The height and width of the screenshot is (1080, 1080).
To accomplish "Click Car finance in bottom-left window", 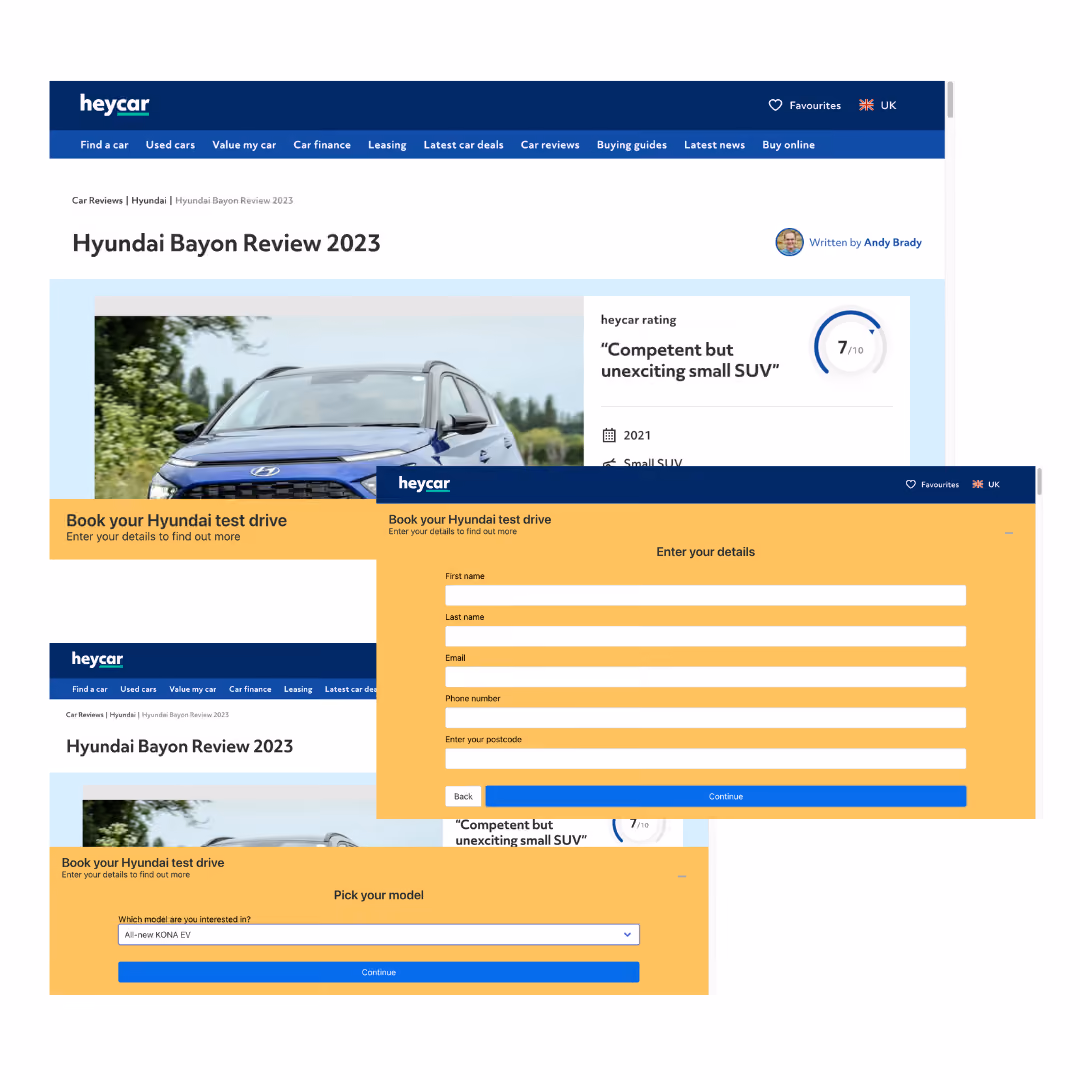I will [250, 689].
